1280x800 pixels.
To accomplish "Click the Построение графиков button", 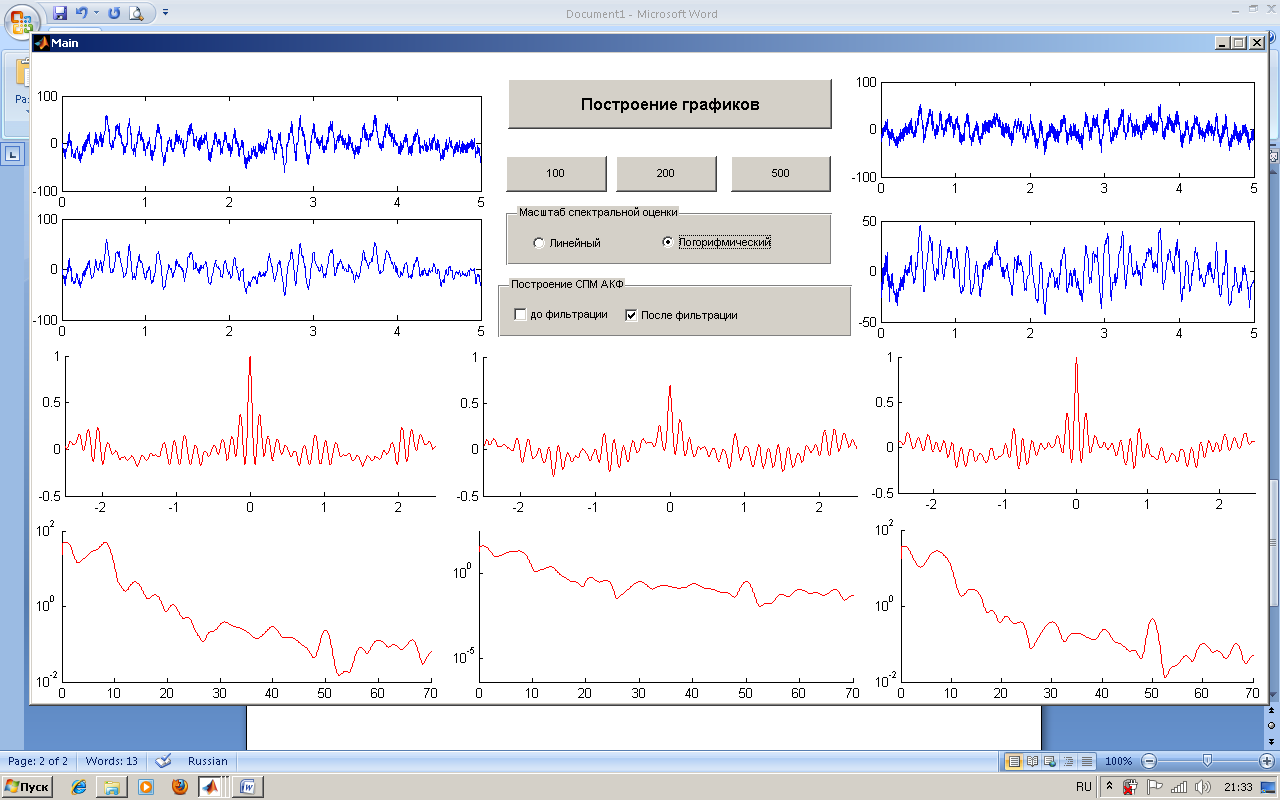I will (670, 104).
